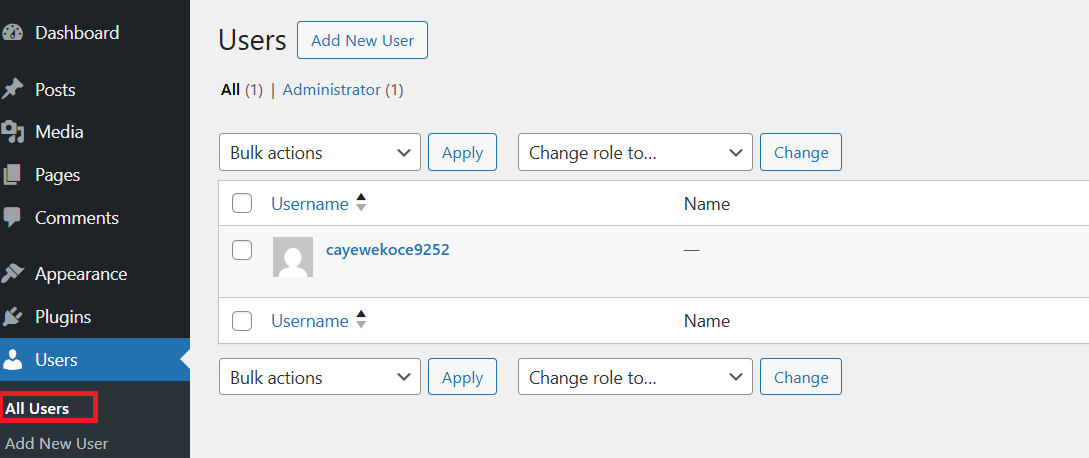The height and width of the screenshot is (458, 1089).
Task: Click the Add New User button beside heading
Action: tap(363, 40)
